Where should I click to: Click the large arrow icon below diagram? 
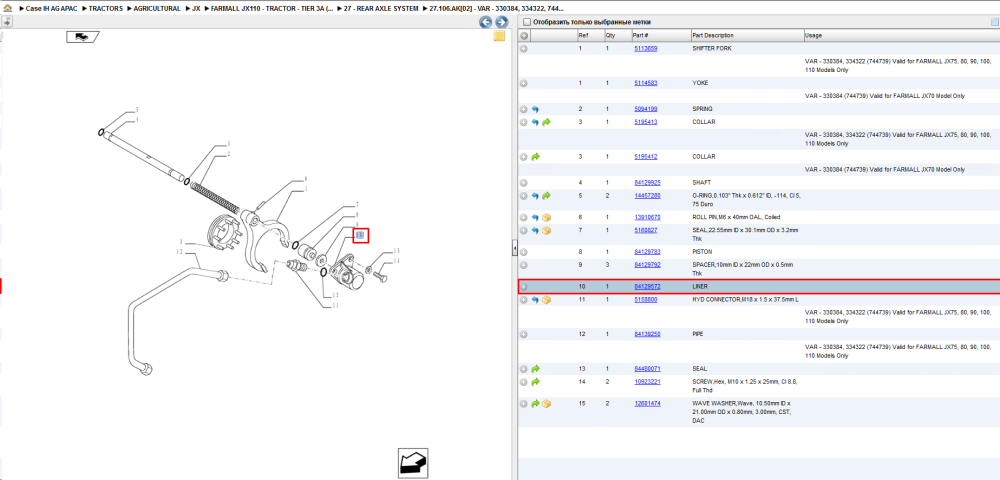pos(413,463)
